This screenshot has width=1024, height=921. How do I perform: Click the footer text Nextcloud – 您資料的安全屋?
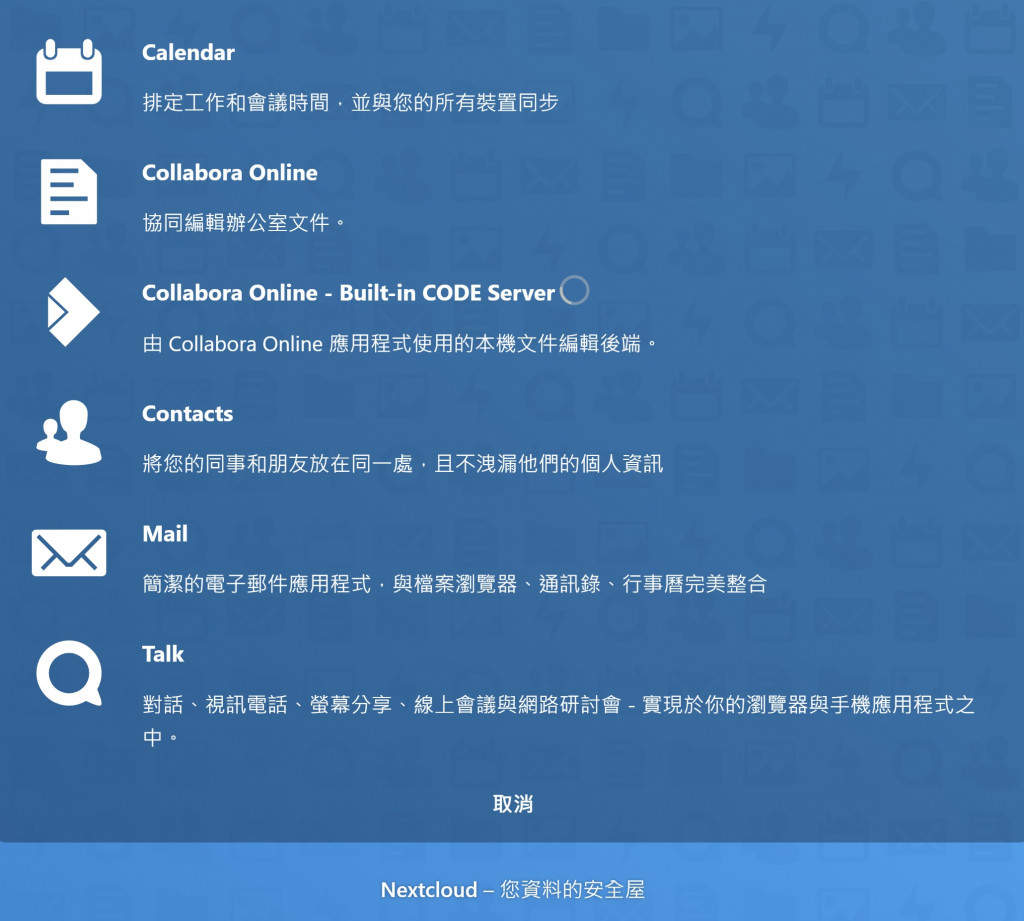[x=513, y=890]
